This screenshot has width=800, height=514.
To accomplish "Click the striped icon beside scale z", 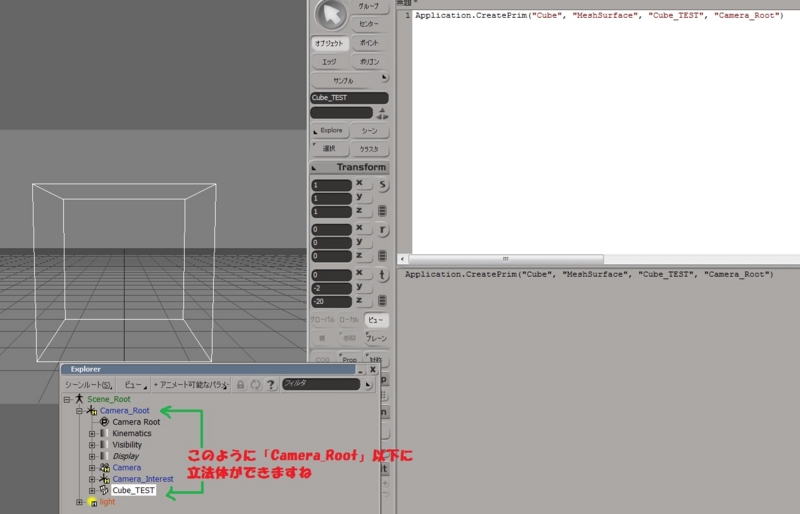I will tap(382, 211).
